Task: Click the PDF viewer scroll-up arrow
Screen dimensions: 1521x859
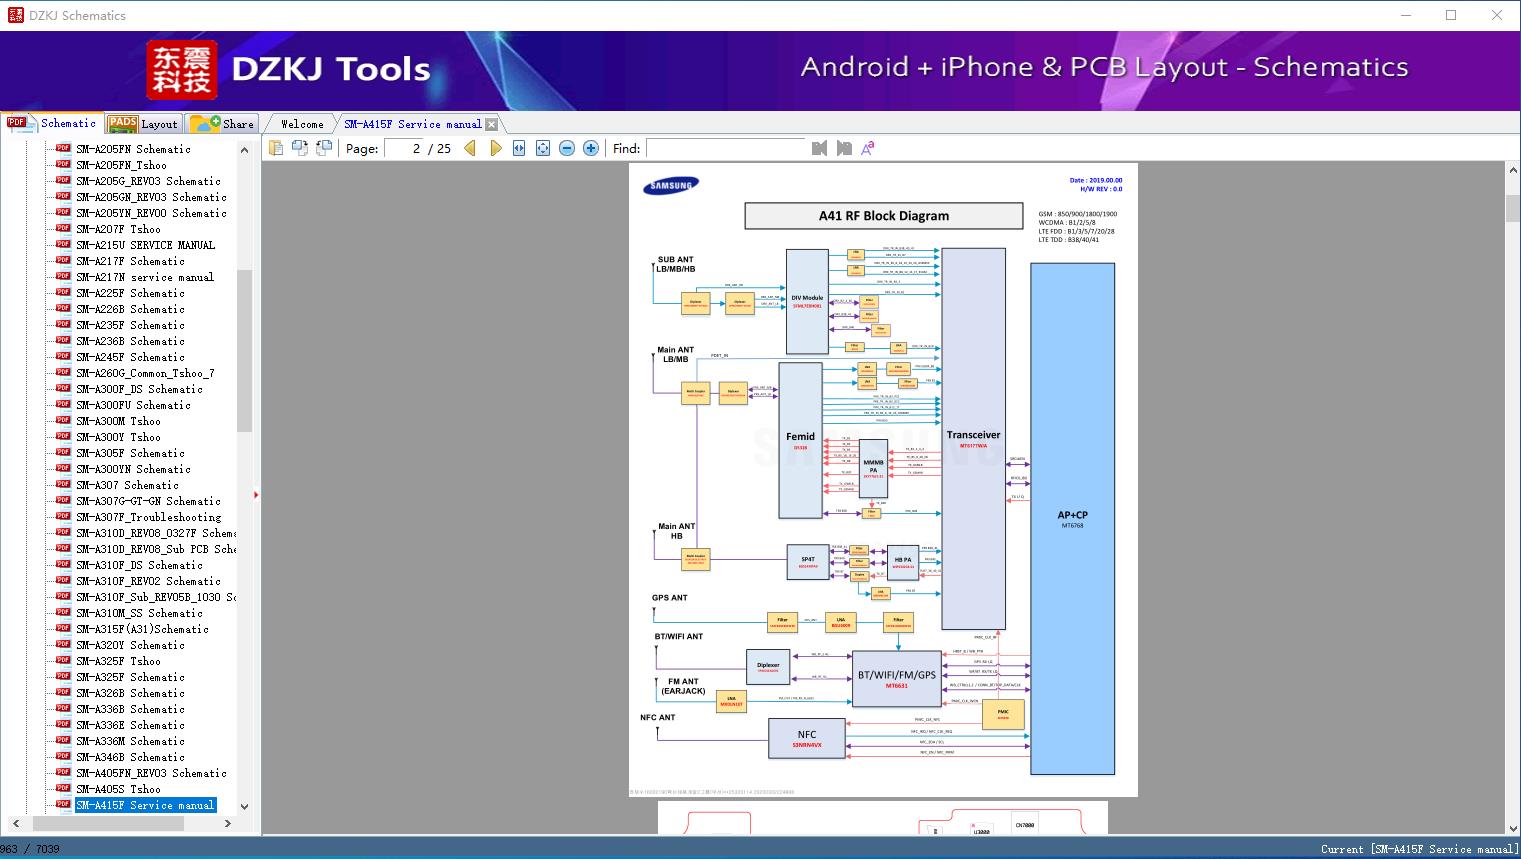Action: pos(1512,171)
